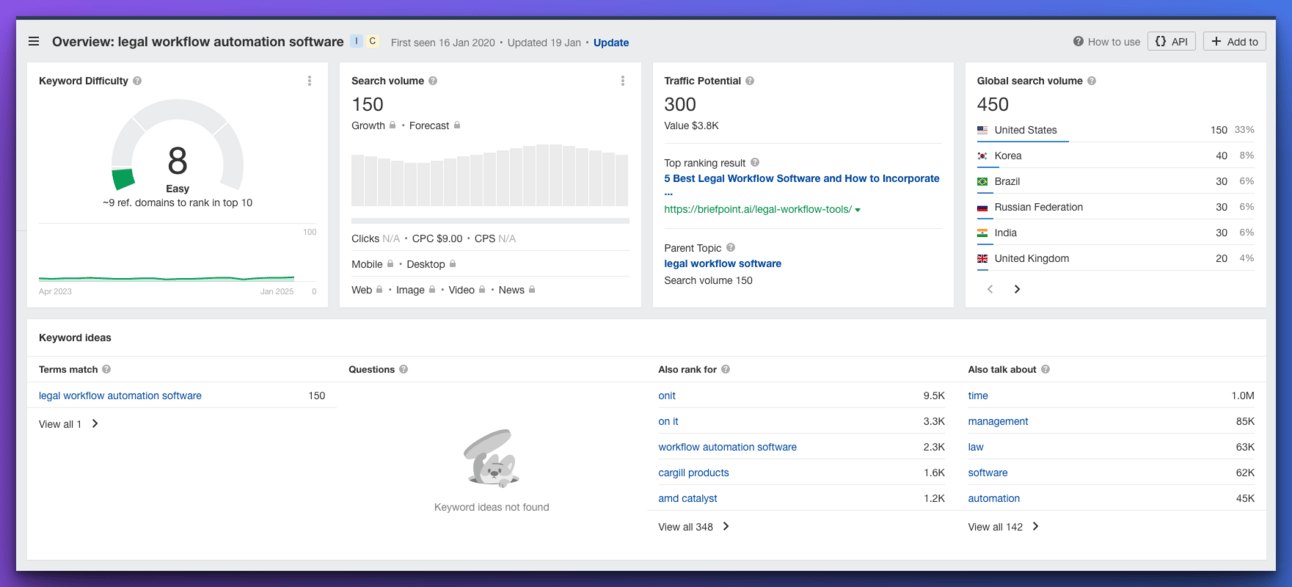Viewport: 1292px width, 587px height.
Task: Select the United States row showing 150
Action: 1115,130
